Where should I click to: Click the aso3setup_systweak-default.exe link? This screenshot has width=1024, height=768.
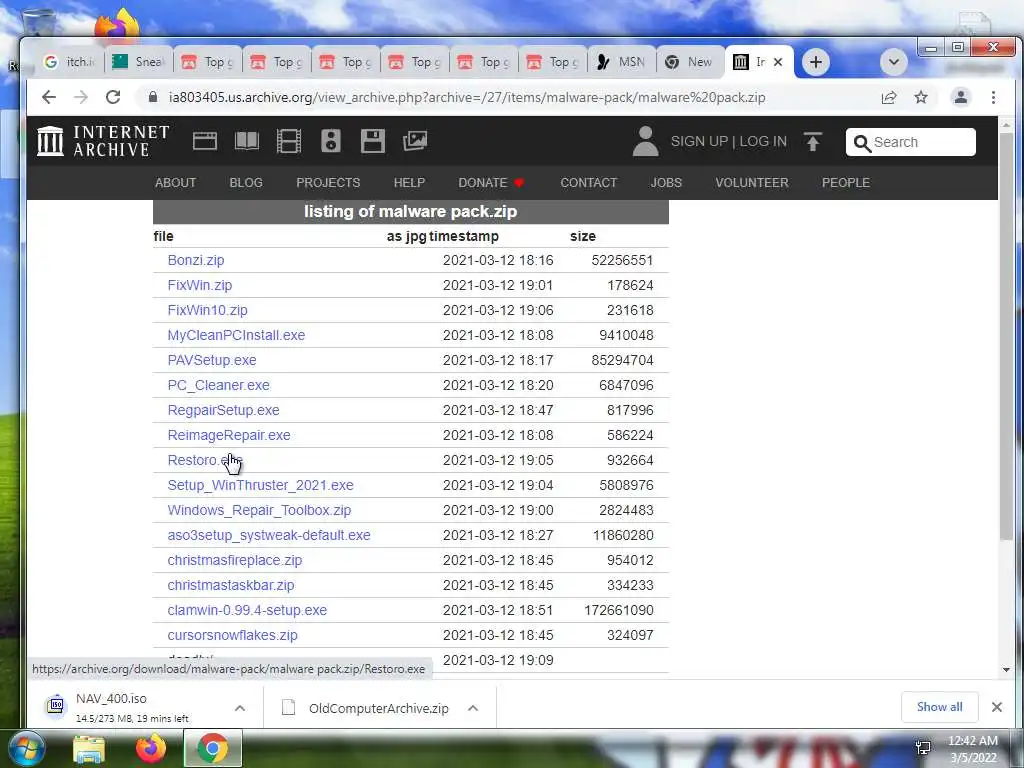click(x=268, y=536)
